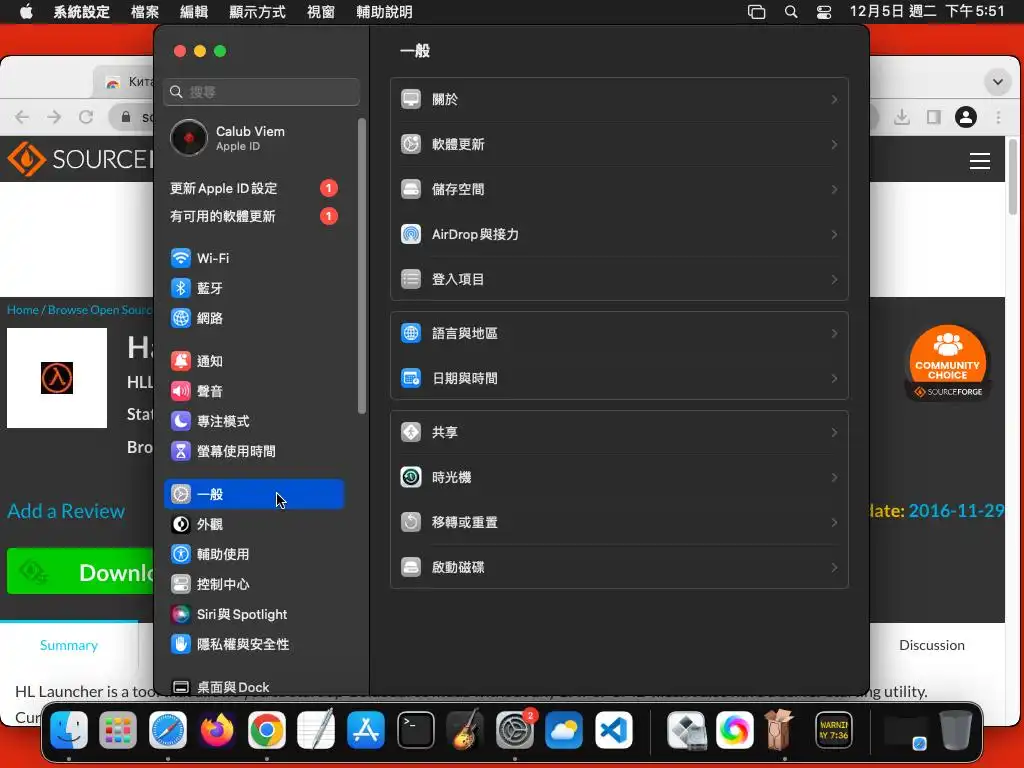Screen dimensions: 1024x768
Task: Click the settings search field
Action: [x=261, y=92]
